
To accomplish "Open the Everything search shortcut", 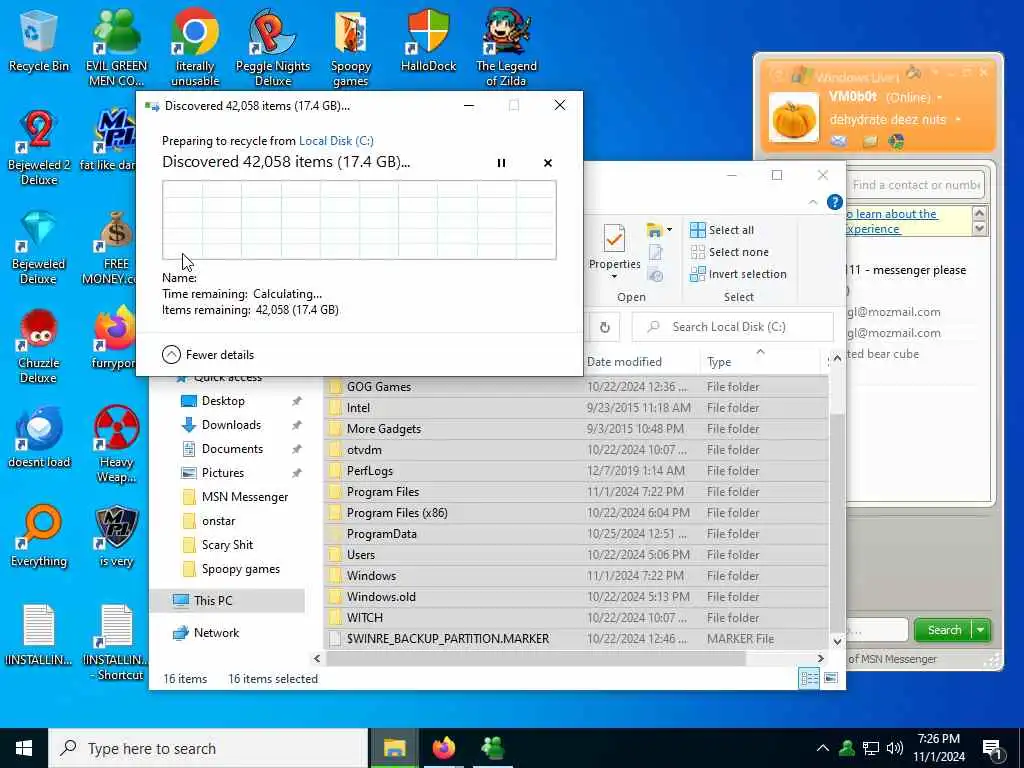I will (x=38, y=537).
